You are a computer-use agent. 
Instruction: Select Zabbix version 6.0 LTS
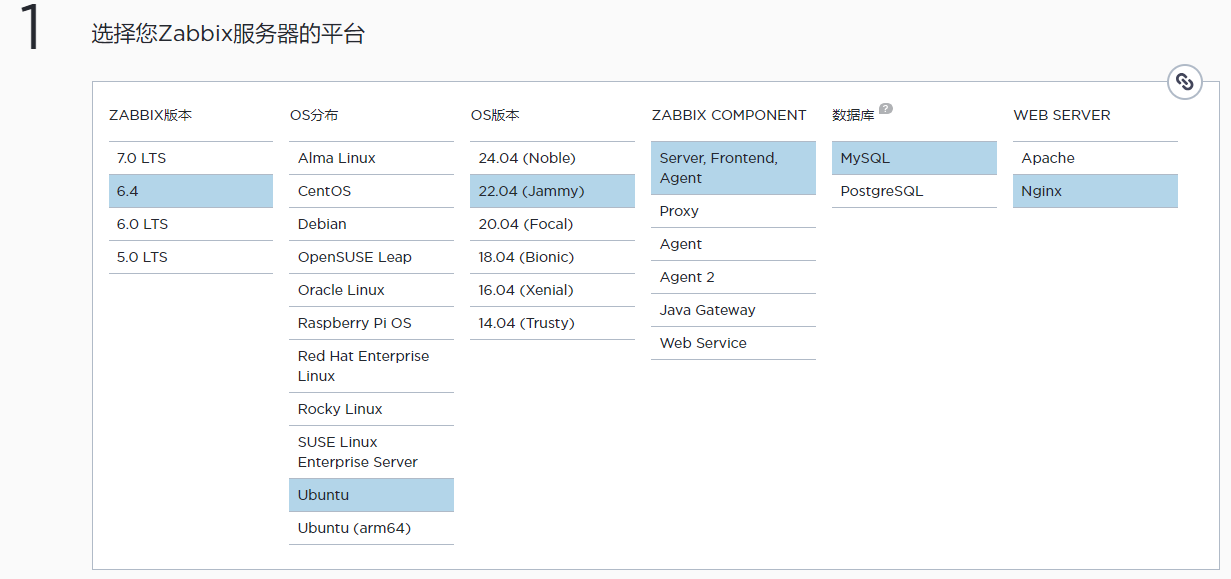point(191,224)
